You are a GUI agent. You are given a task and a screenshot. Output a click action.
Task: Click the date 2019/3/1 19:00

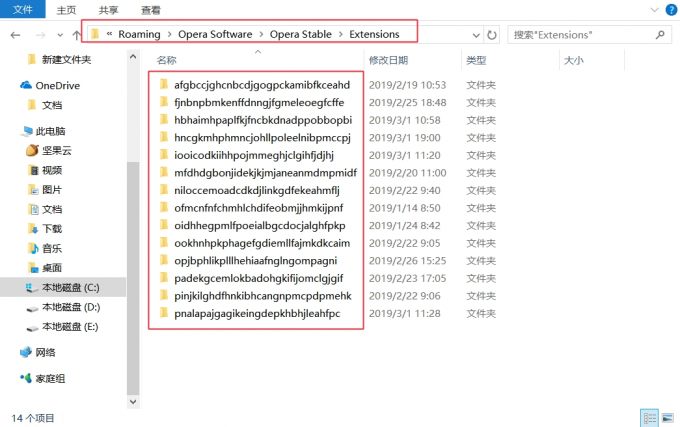coord(404,138)
